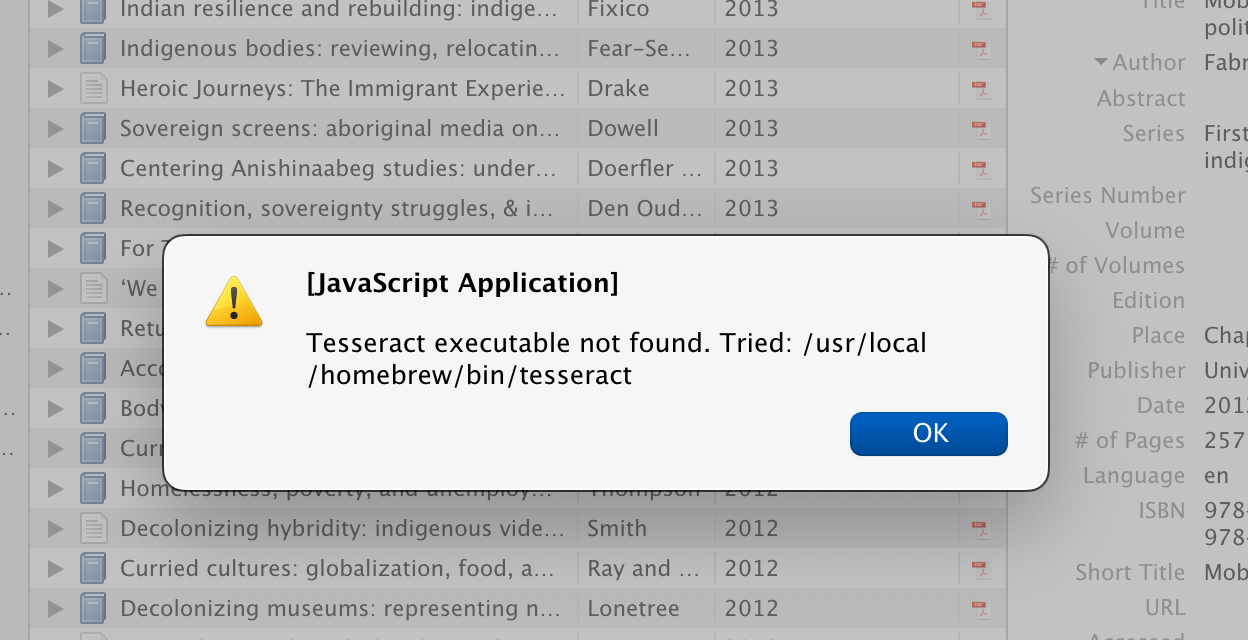Screen dimensions: 1248x640
Task: Select the title 'Heroic Journeys: The Immigrant Experie…'
Action: [343, 88]
